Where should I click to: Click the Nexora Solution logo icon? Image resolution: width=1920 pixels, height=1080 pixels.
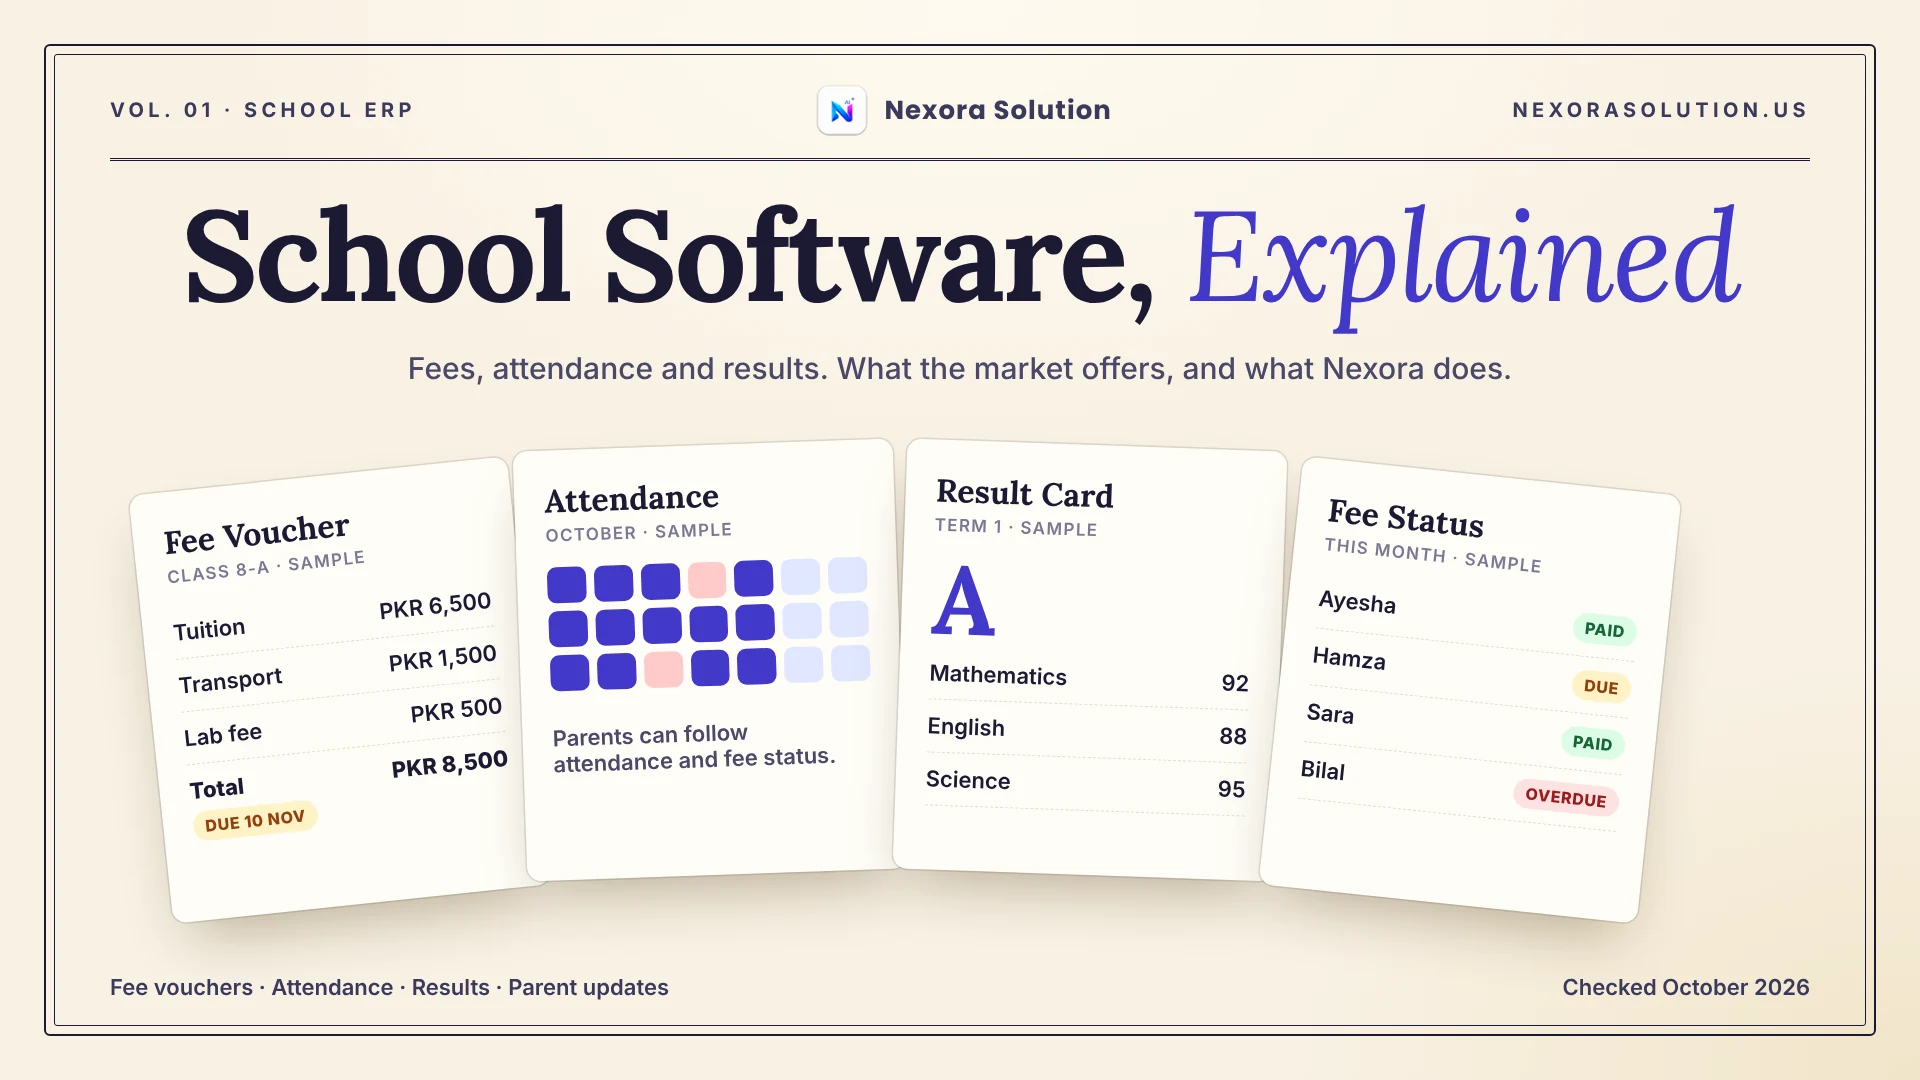point(842,110)
